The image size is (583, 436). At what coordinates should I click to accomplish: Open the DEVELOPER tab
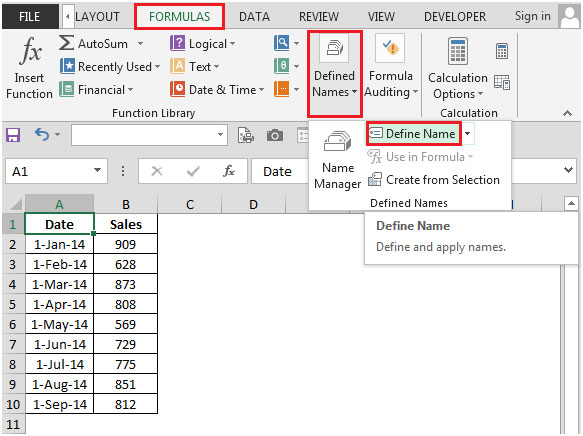click(x=455, y=17)
